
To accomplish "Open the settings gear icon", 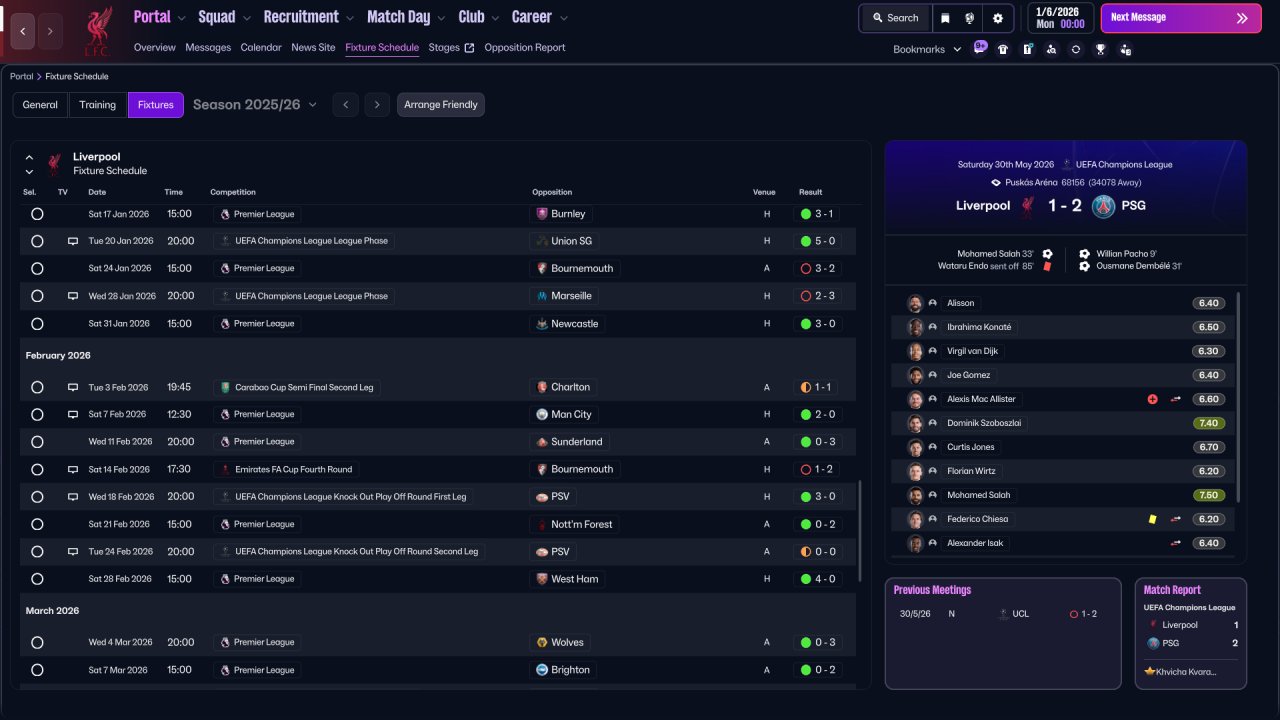I will (x=998, y=18).
